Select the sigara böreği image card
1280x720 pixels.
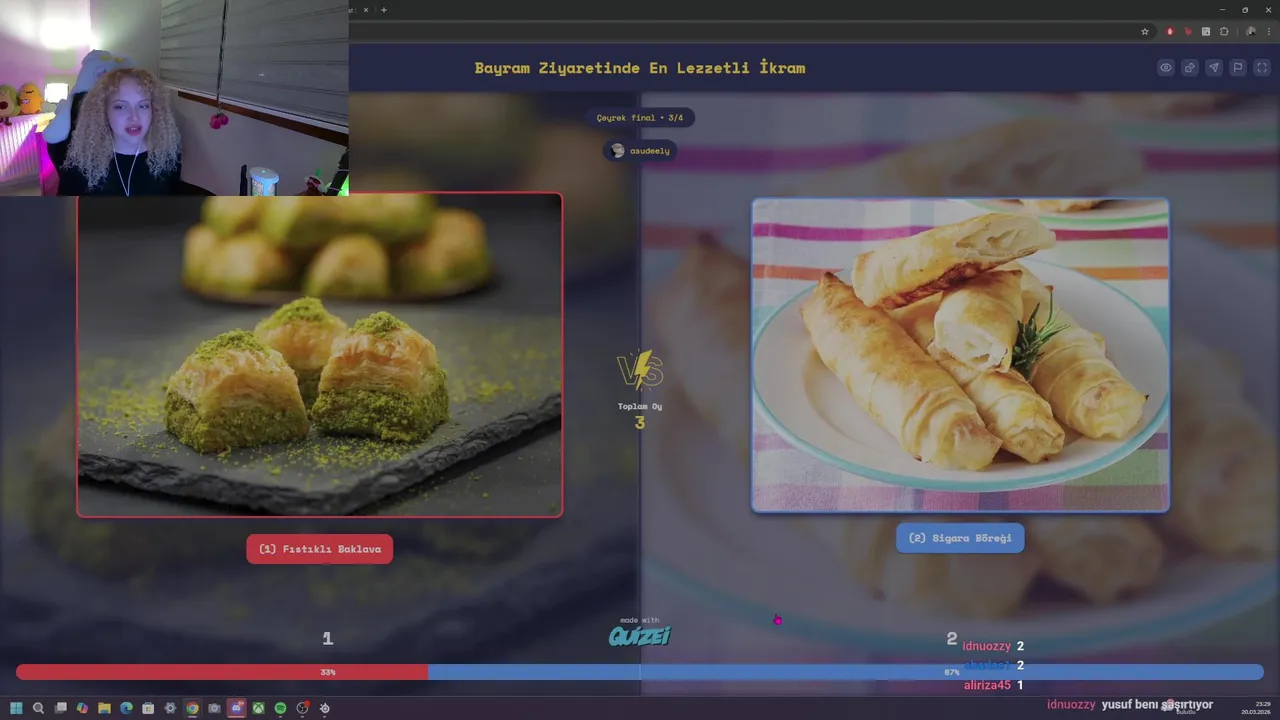pyautogui.click(x=960, y=355)
